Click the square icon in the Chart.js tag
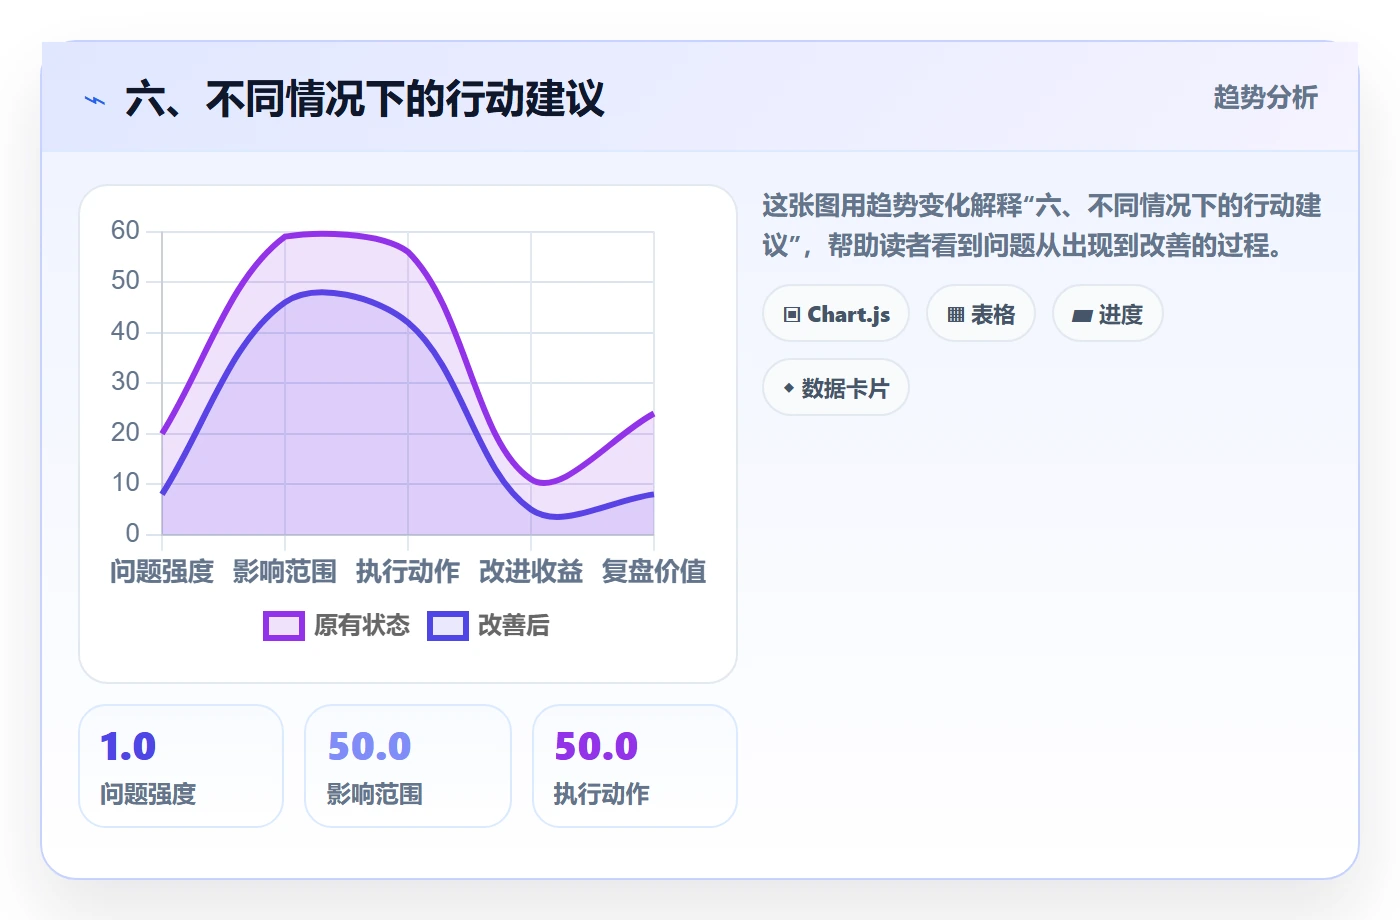Viewport: 1400px width, 920px height. (x=792, y=315)
